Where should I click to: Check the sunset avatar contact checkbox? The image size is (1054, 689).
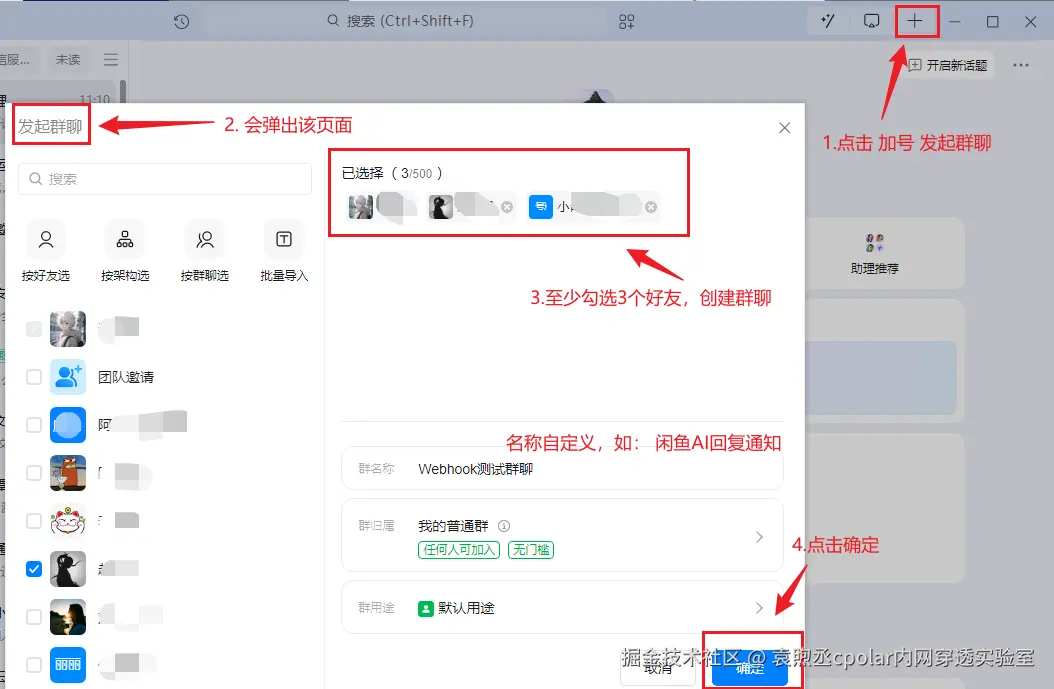point(34,617)
